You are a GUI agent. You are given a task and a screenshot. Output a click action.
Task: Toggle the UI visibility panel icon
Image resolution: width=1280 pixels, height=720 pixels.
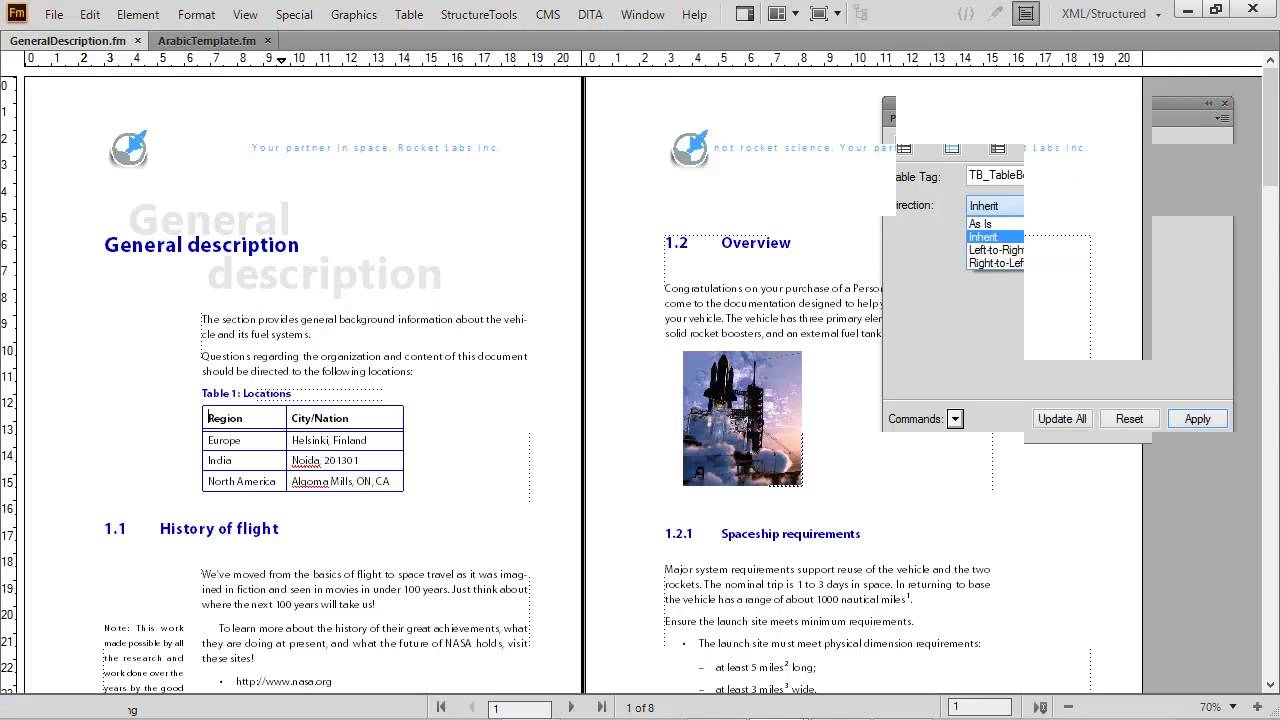pos(744,14)
